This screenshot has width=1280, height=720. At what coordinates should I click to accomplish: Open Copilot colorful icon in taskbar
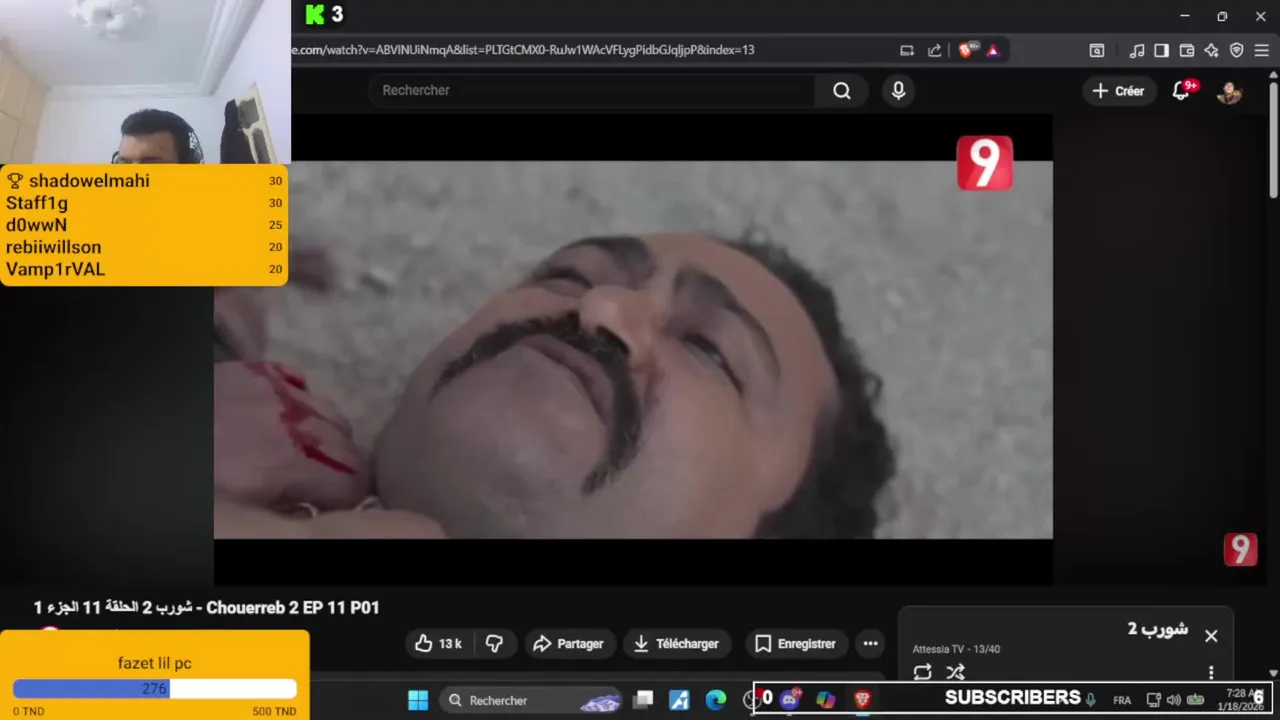pyautogui.click(x=826, y=699)
